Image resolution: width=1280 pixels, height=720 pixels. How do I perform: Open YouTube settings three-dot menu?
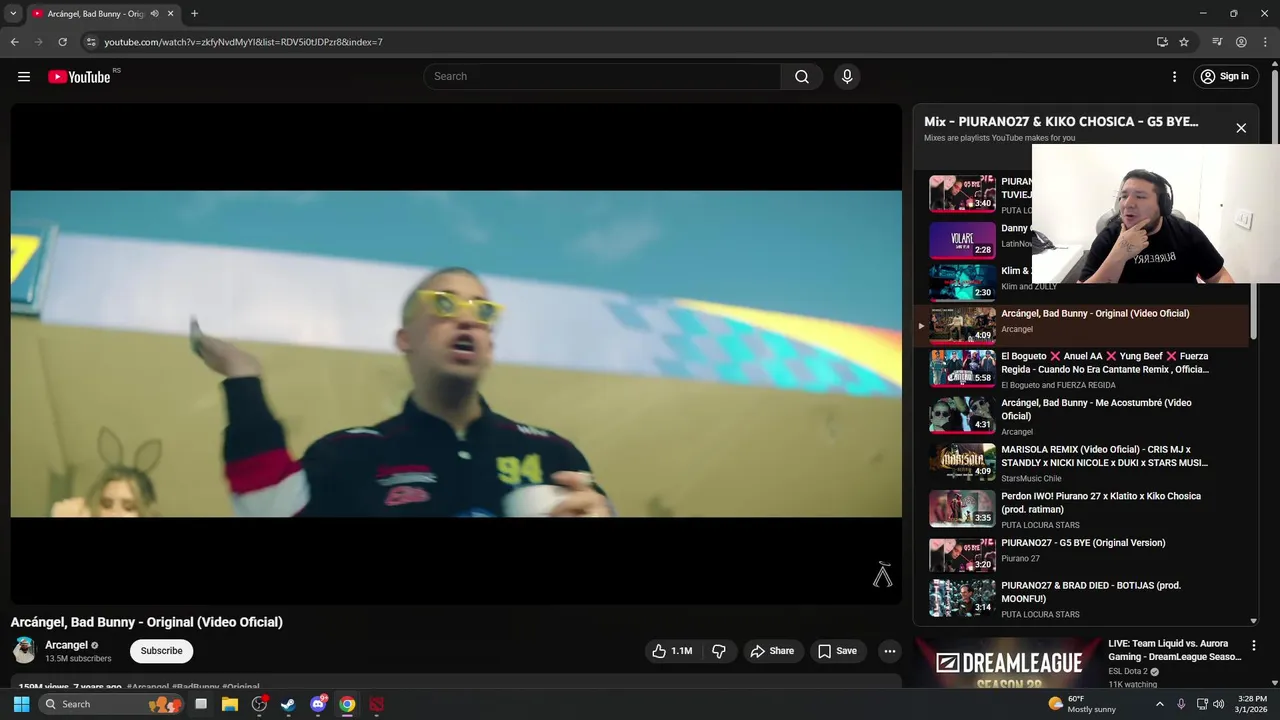[1174, 77]
